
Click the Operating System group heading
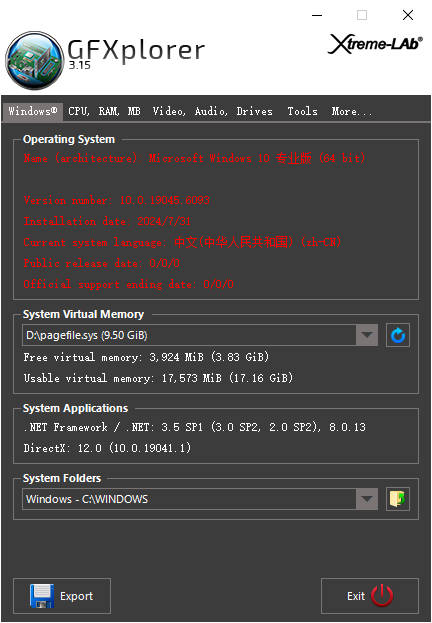pos(69,139)
